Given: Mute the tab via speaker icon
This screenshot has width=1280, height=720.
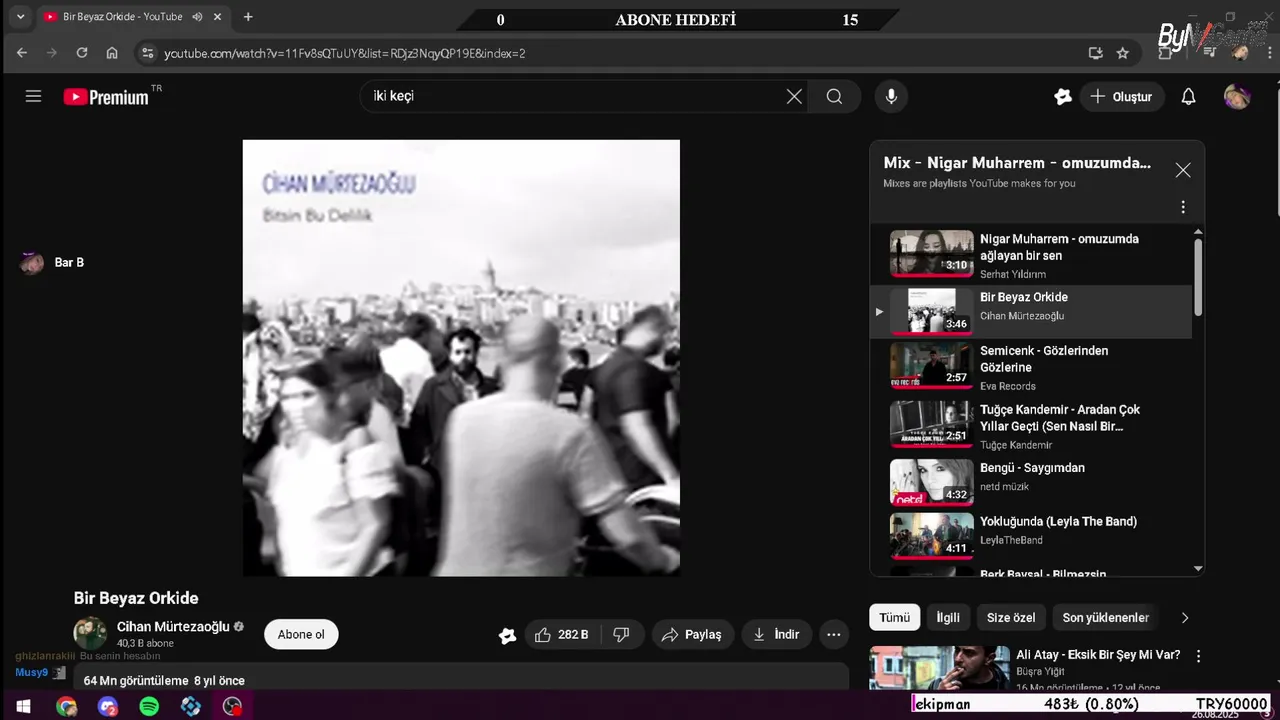Looking at the screenshot, I should pyautogui.click(x=197, y=17).
